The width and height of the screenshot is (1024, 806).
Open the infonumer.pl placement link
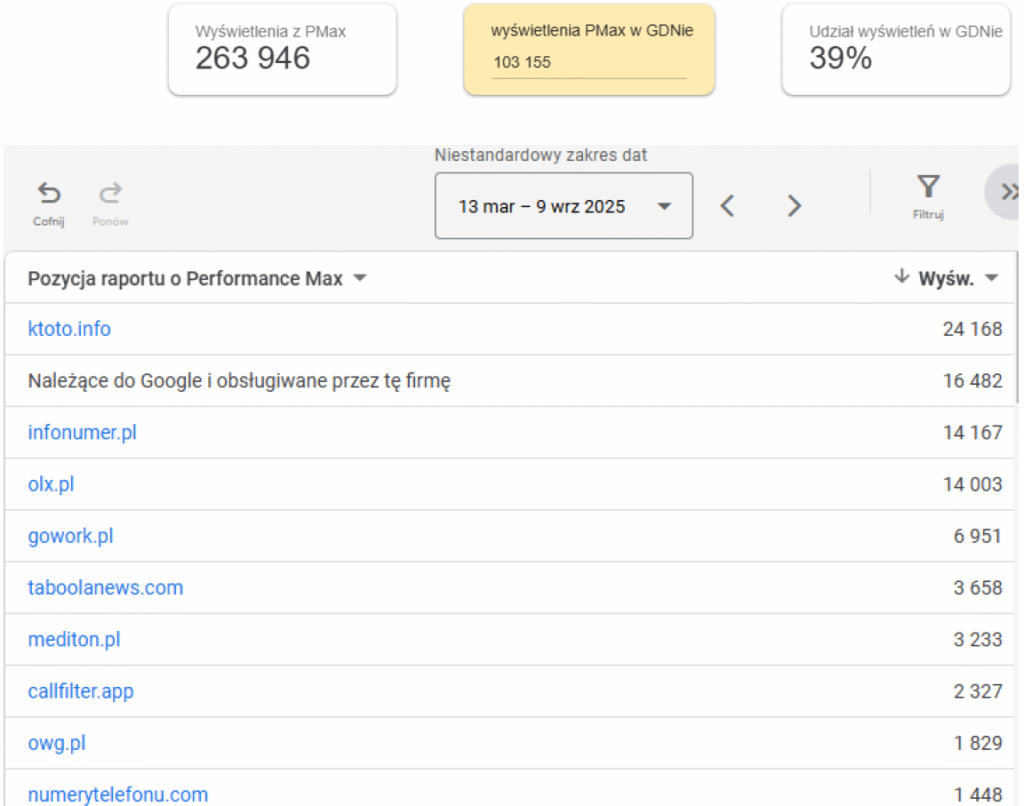(82, 433)
